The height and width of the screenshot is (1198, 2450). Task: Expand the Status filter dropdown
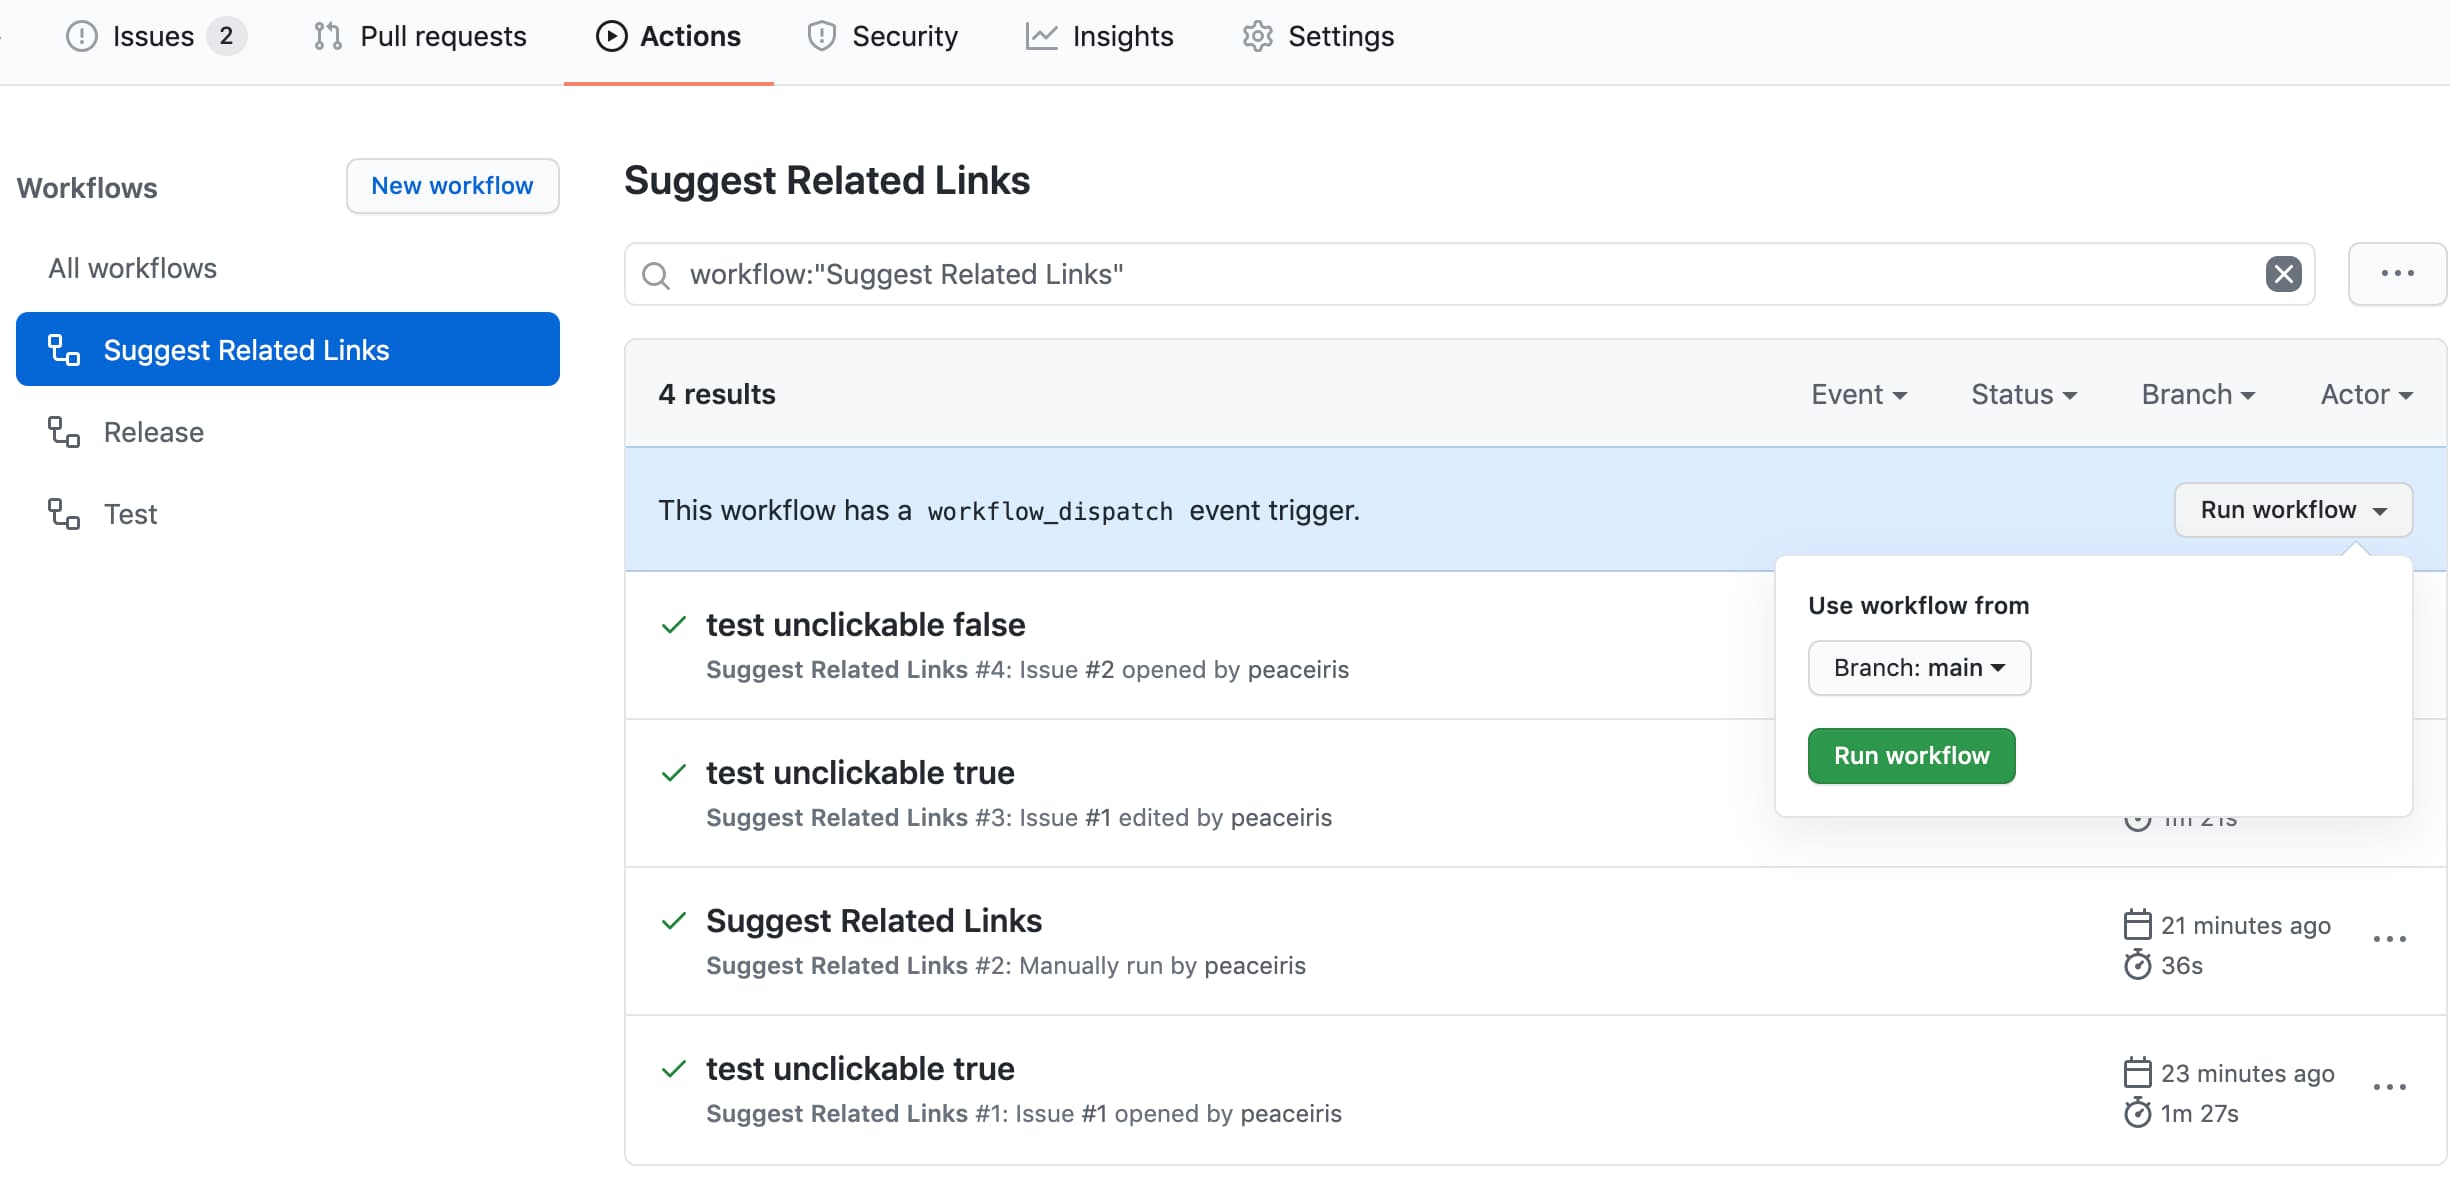coord(2023,394)
